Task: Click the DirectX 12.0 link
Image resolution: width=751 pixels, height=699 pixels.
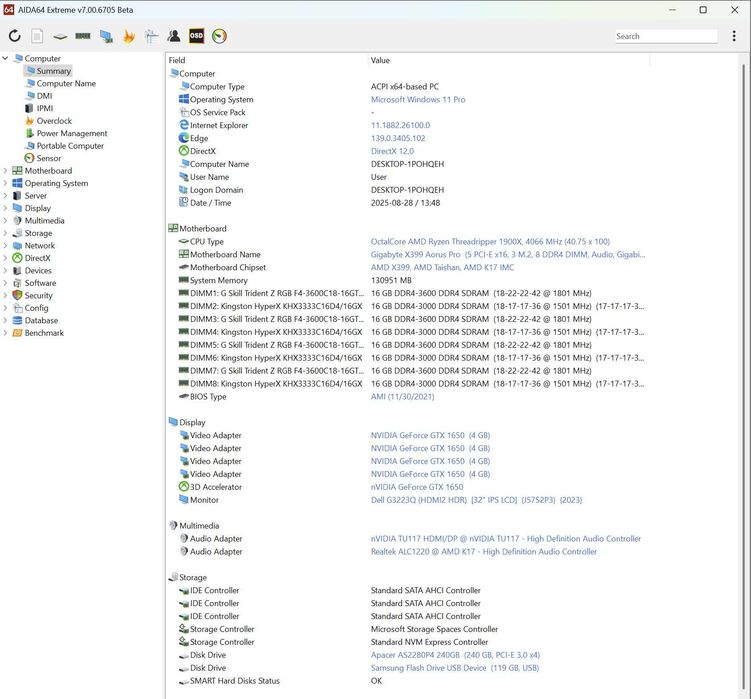Action: tap(392, 151)
